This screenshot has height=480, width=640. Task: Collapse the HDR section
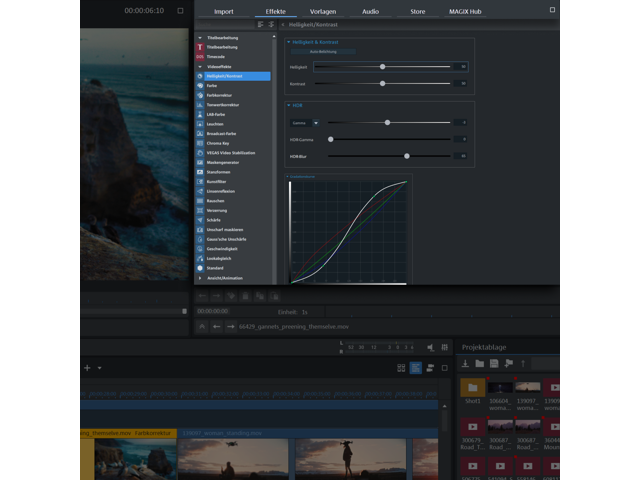pyautogui.click(x=289, y=105)
